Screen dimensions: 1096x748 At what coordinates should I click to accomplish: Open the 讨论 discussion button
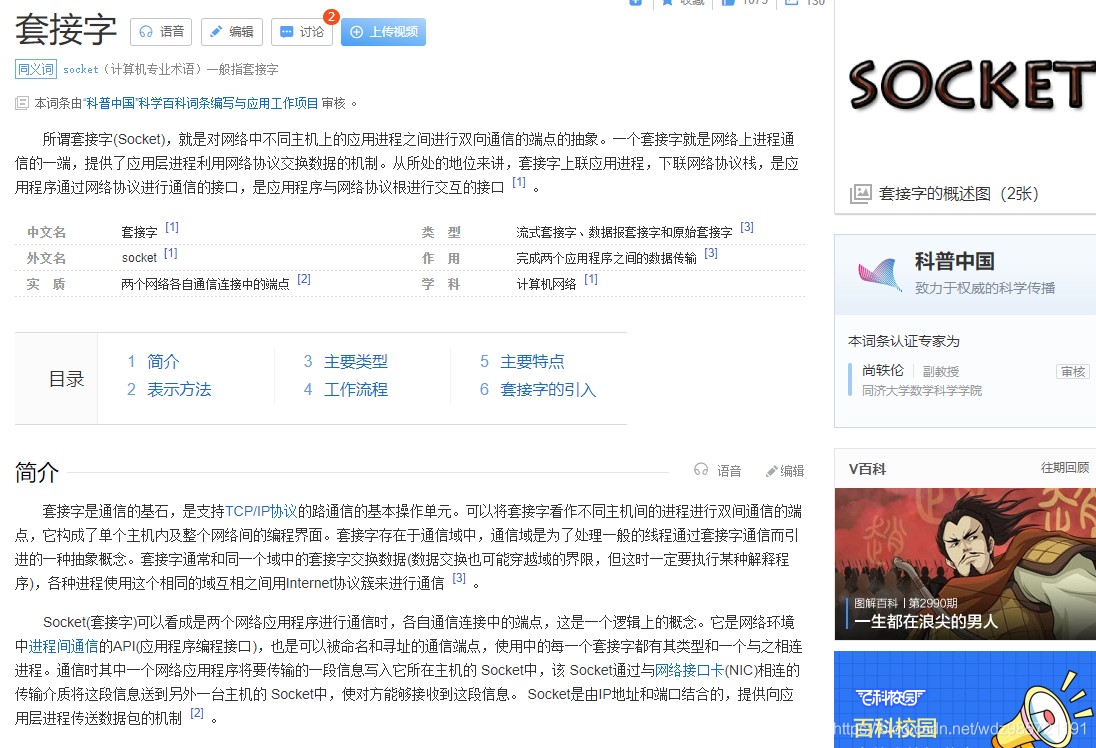(303, 32)
